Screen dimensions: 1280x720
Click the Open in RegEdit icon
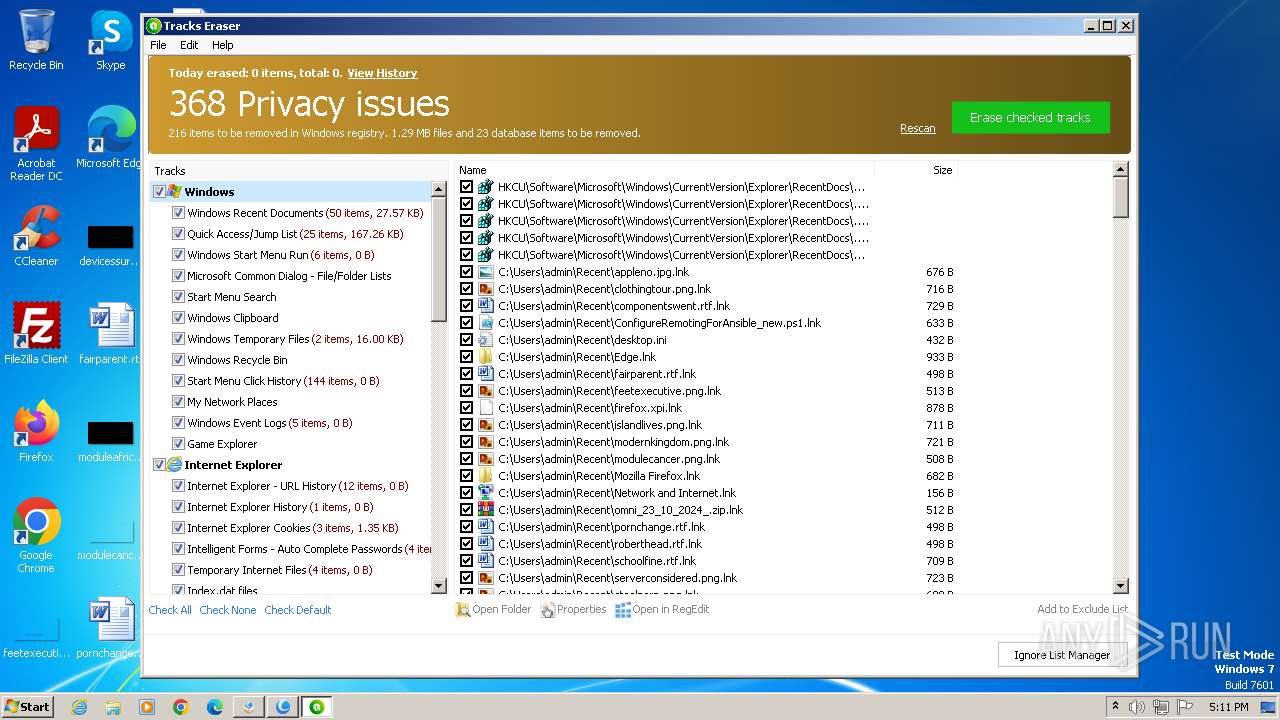point(623,610)
